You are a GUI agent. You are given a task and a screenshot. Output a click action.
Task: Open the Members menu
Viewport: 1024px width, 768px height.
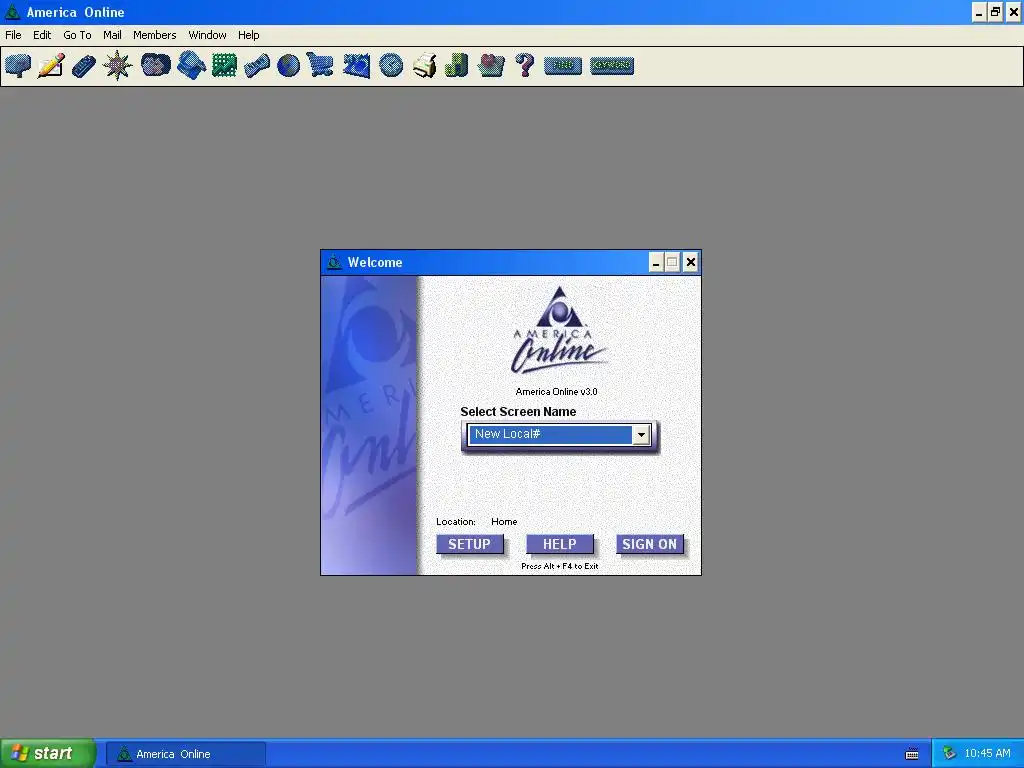(154, 35)
